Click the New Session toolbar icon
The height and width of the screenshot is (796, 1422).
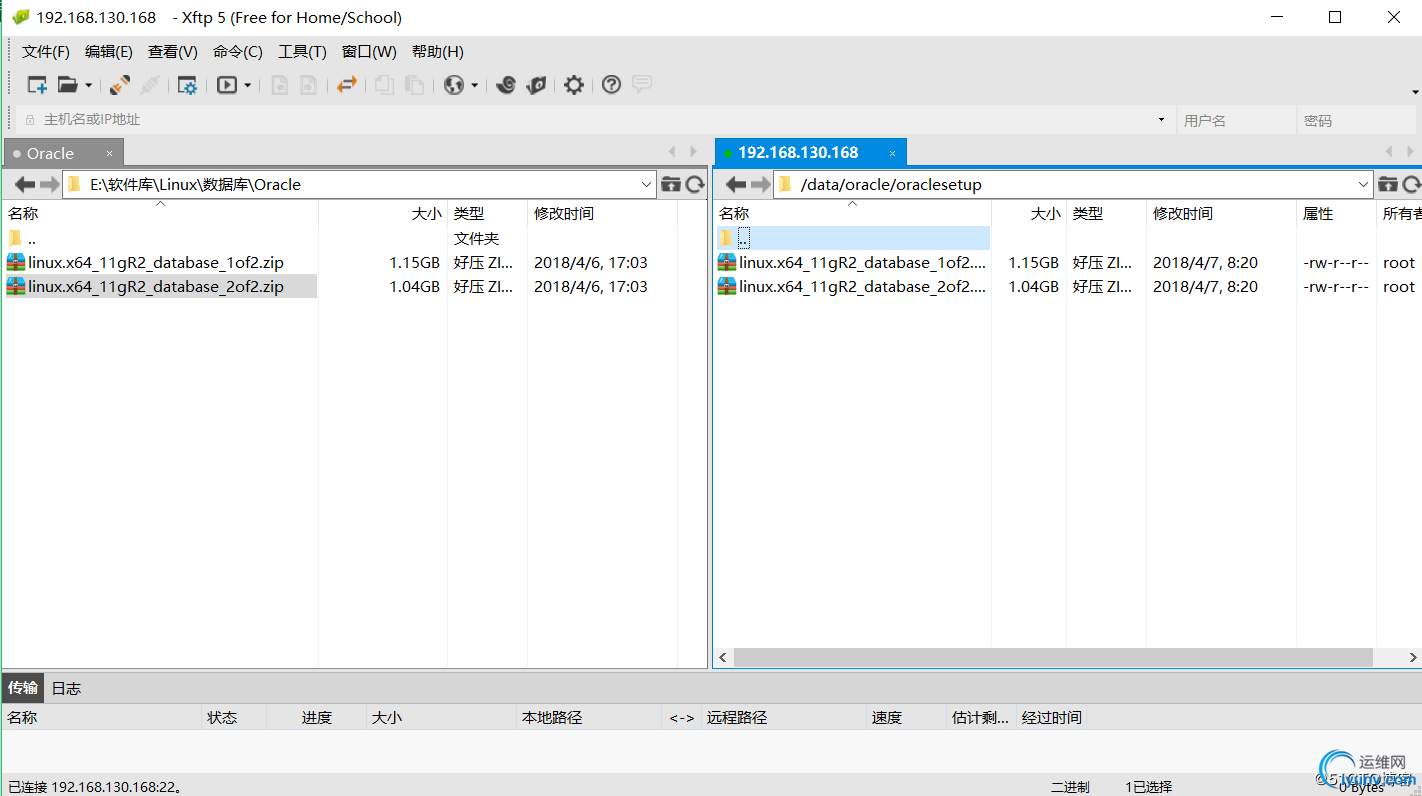point(37,85)
